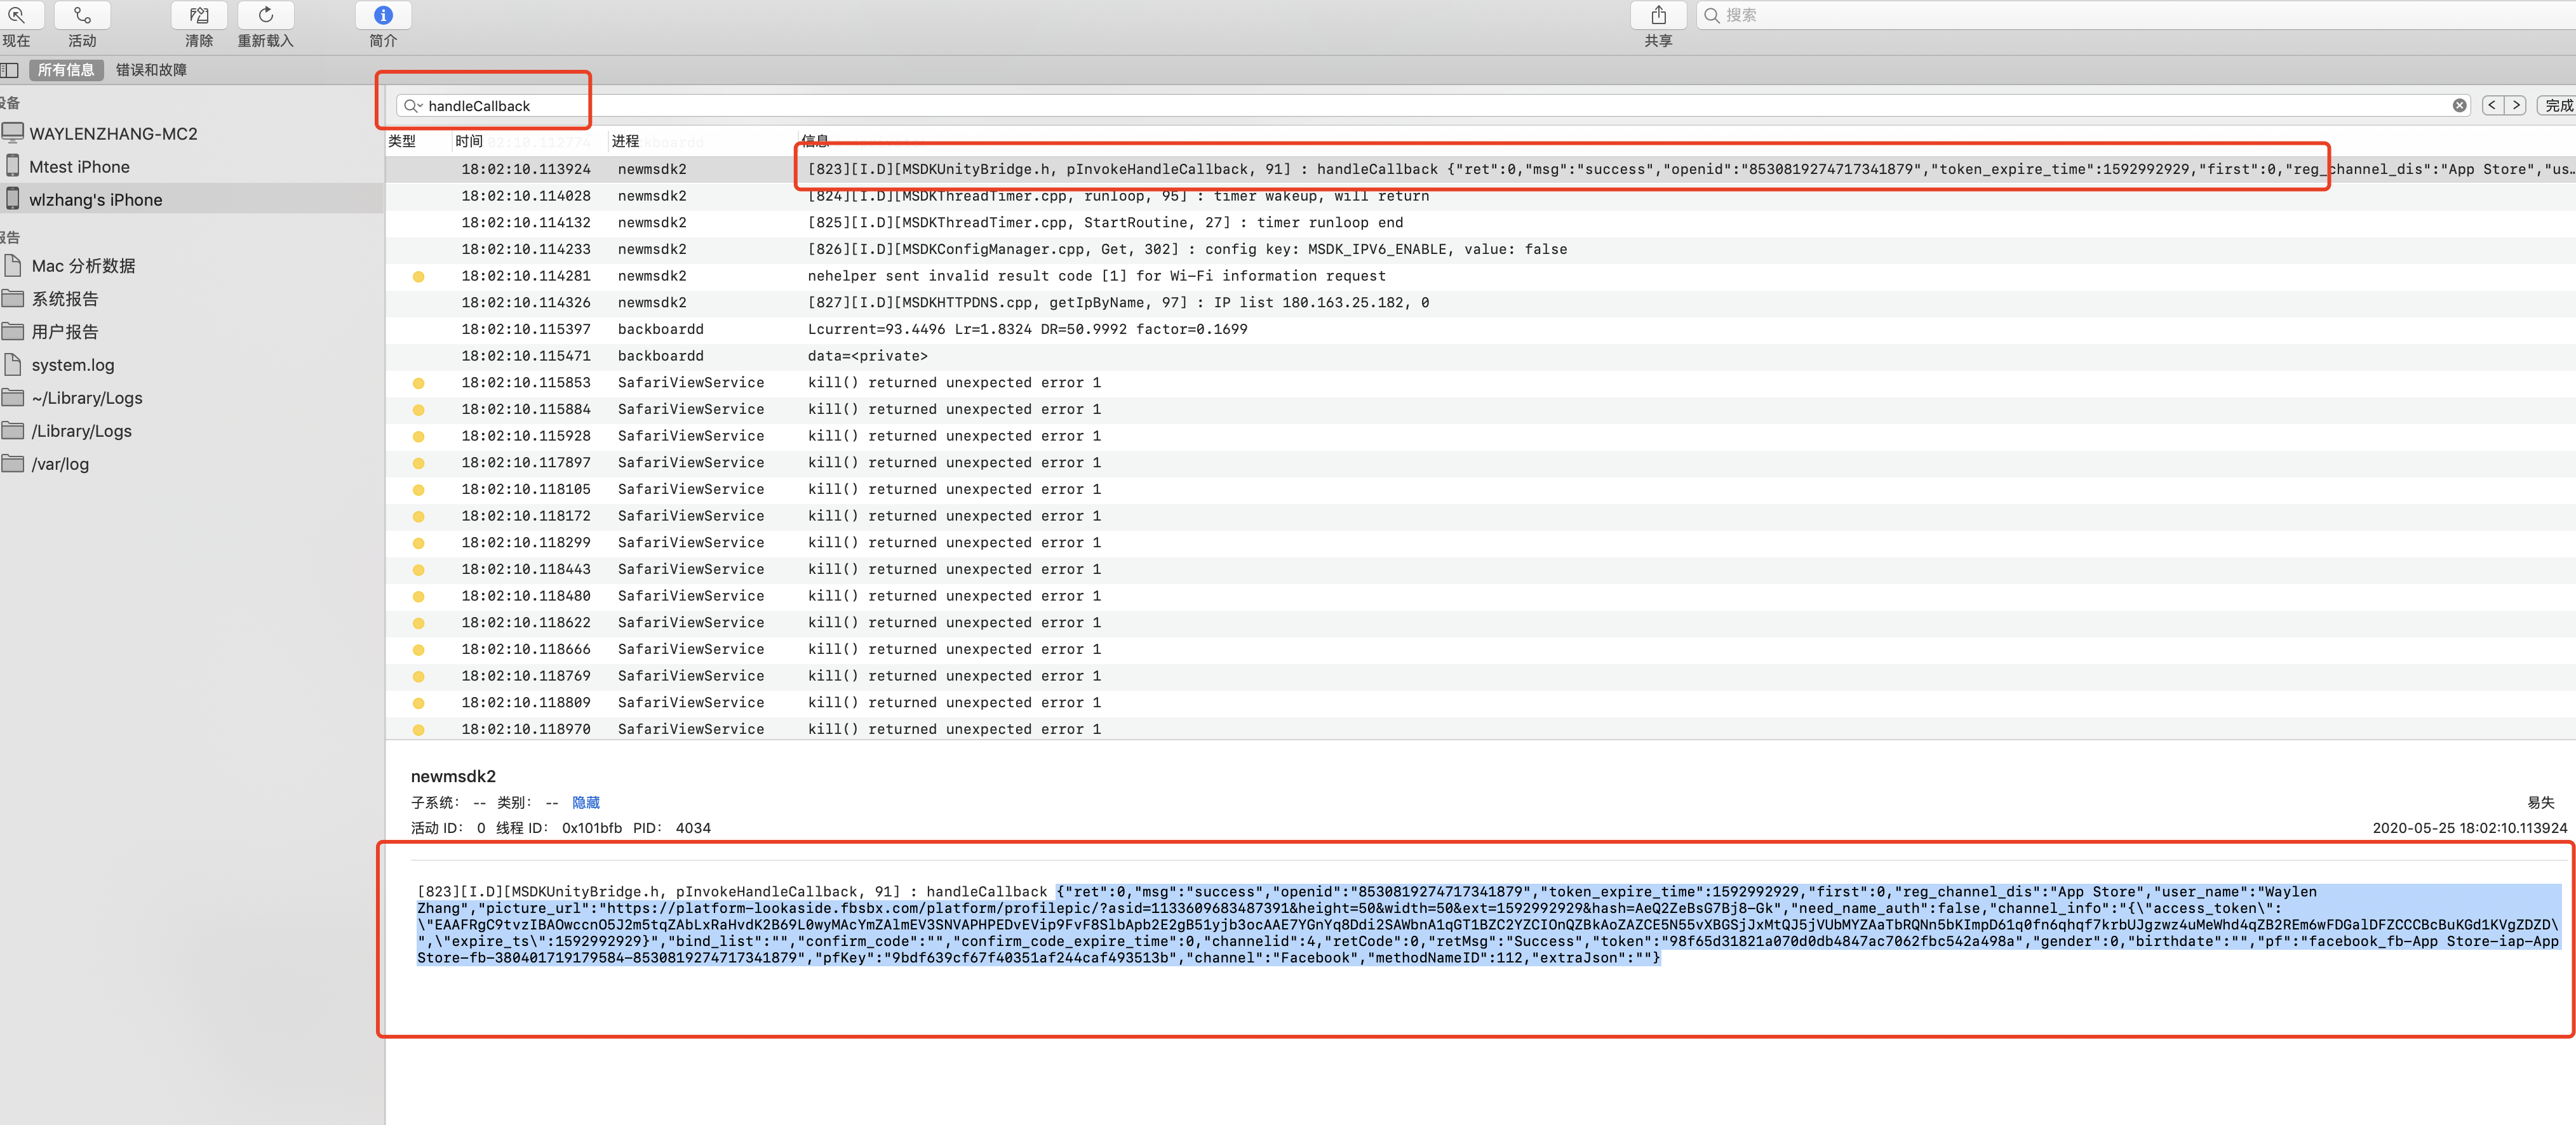Open find options magnifier dropdown
2576x1125 pixels.
(413, 106)
